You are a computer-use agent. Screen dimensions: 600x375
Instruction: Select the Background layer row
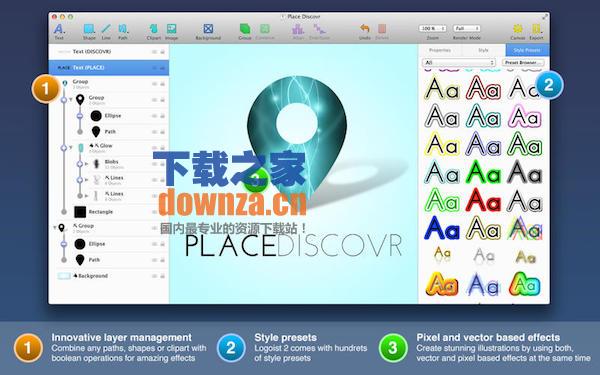coord(109,276)
